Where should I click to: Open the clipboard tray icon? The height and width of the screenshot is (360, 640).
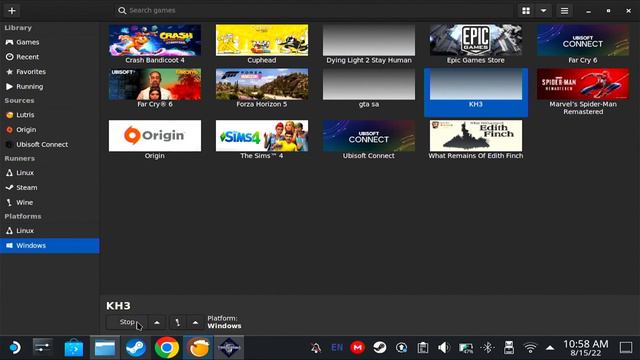coord(423,348)
